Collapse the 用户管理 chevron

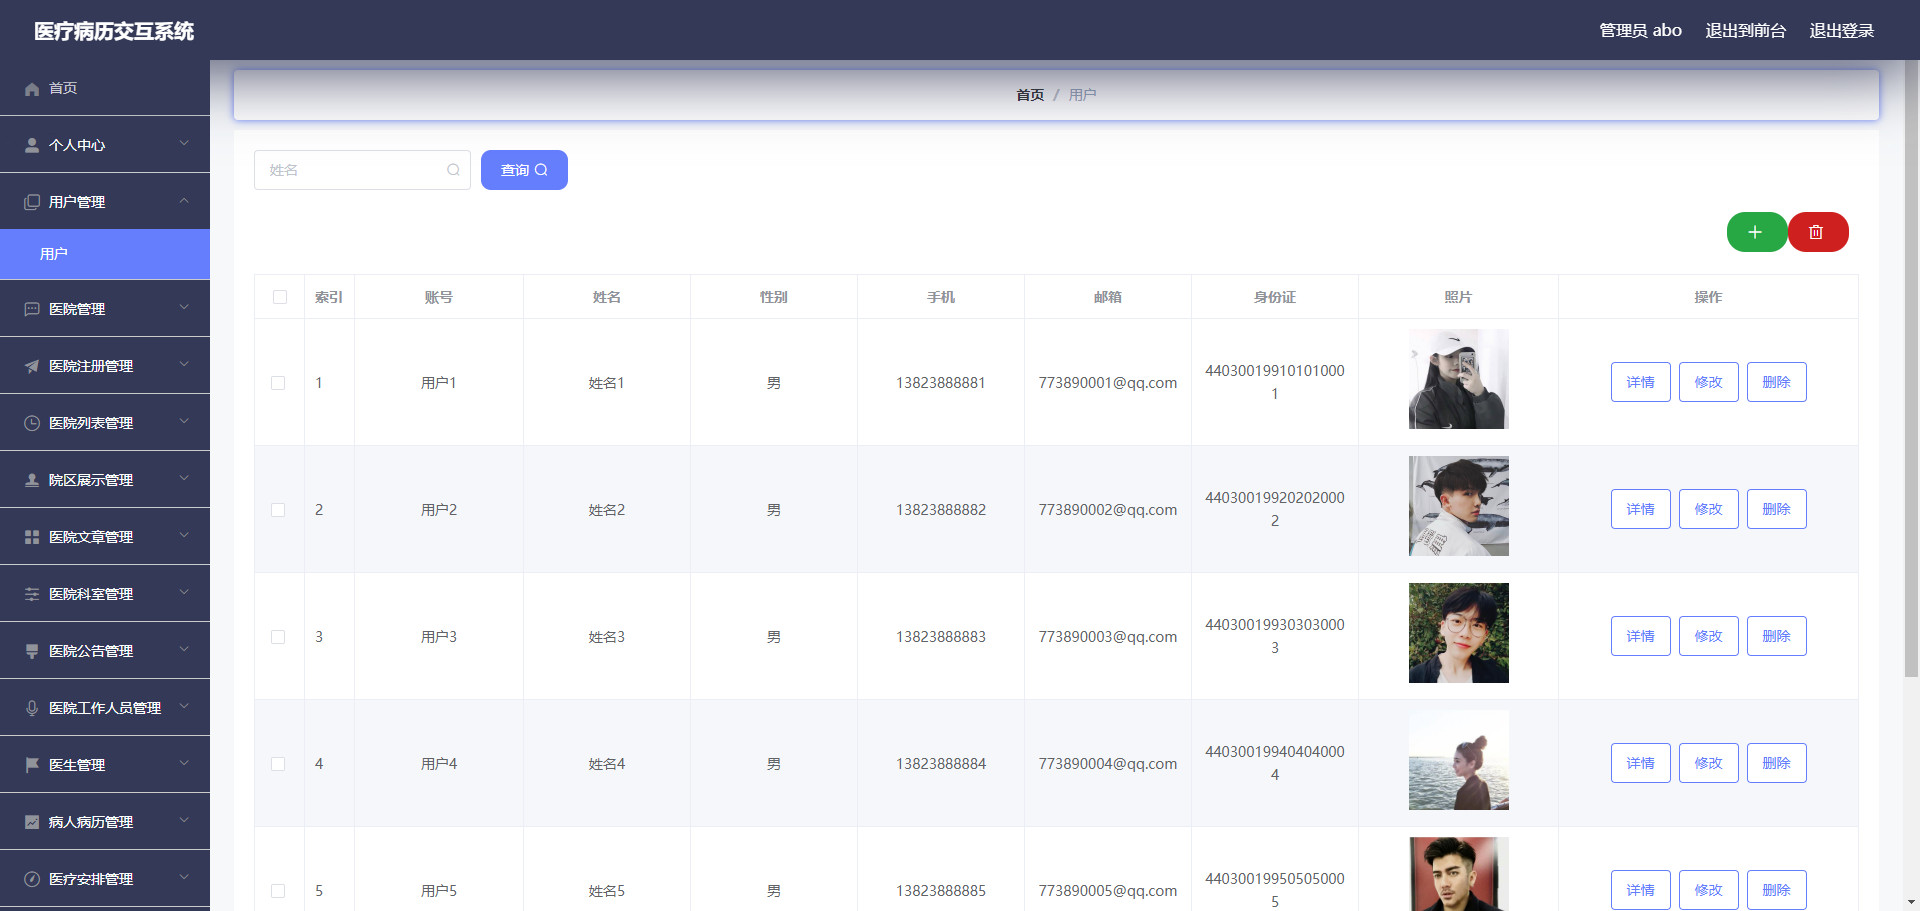point(184,201)
